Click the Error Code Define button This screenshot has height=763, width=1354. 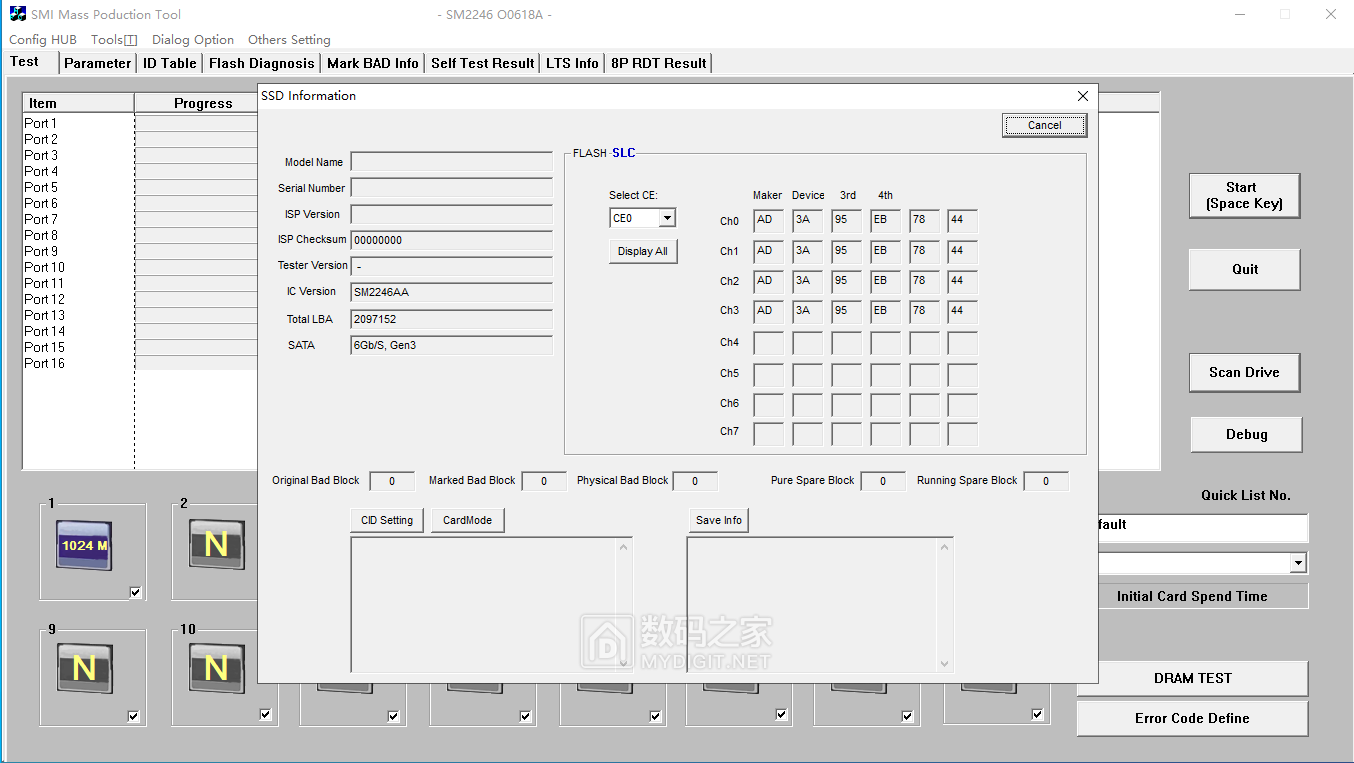coord(1192,718)
